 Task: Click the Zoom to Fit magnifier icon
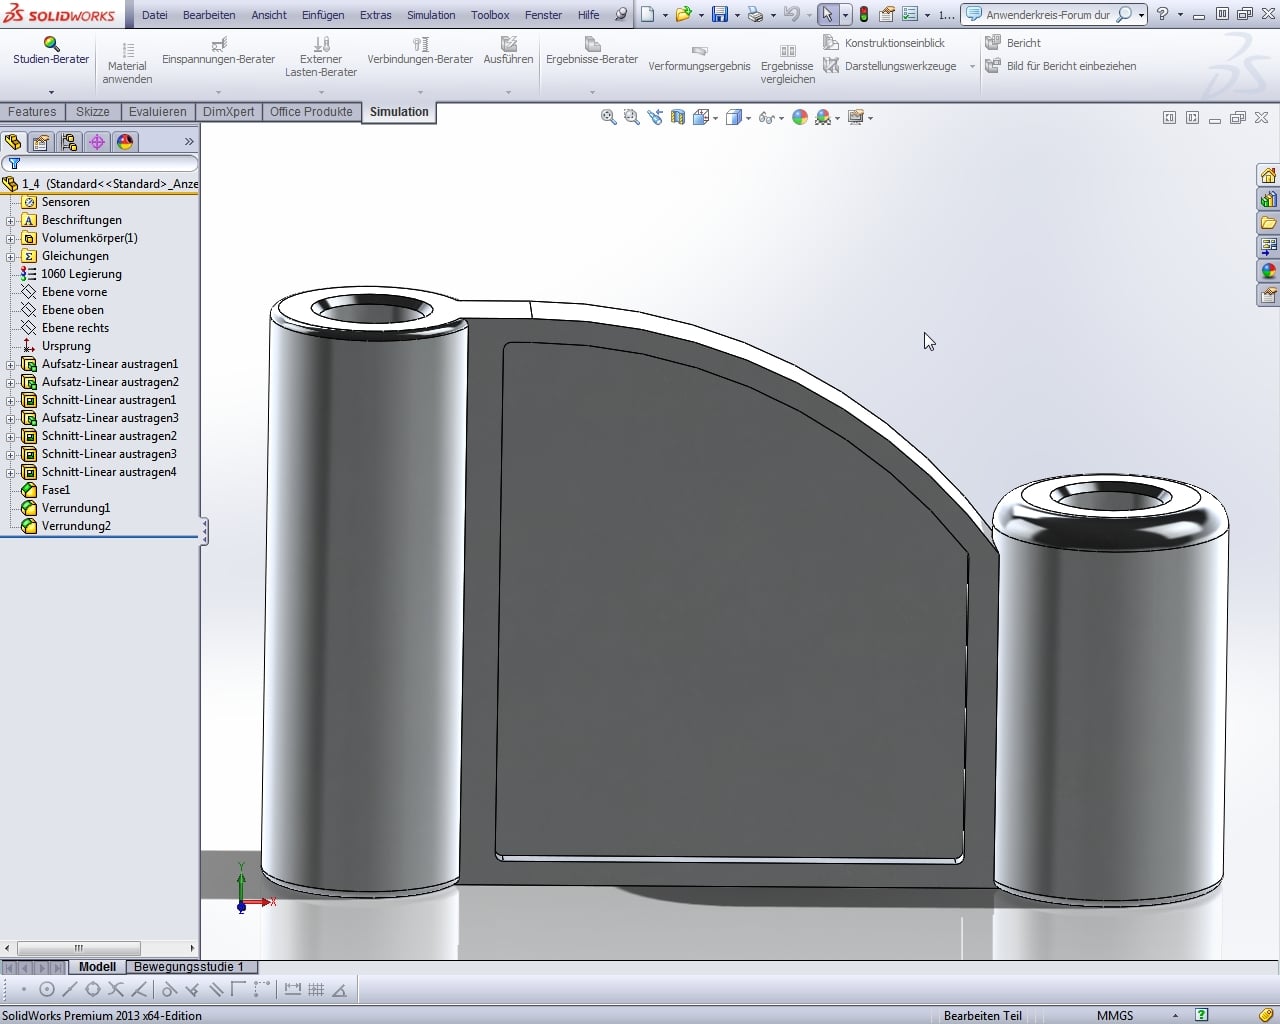coord(608,117)
